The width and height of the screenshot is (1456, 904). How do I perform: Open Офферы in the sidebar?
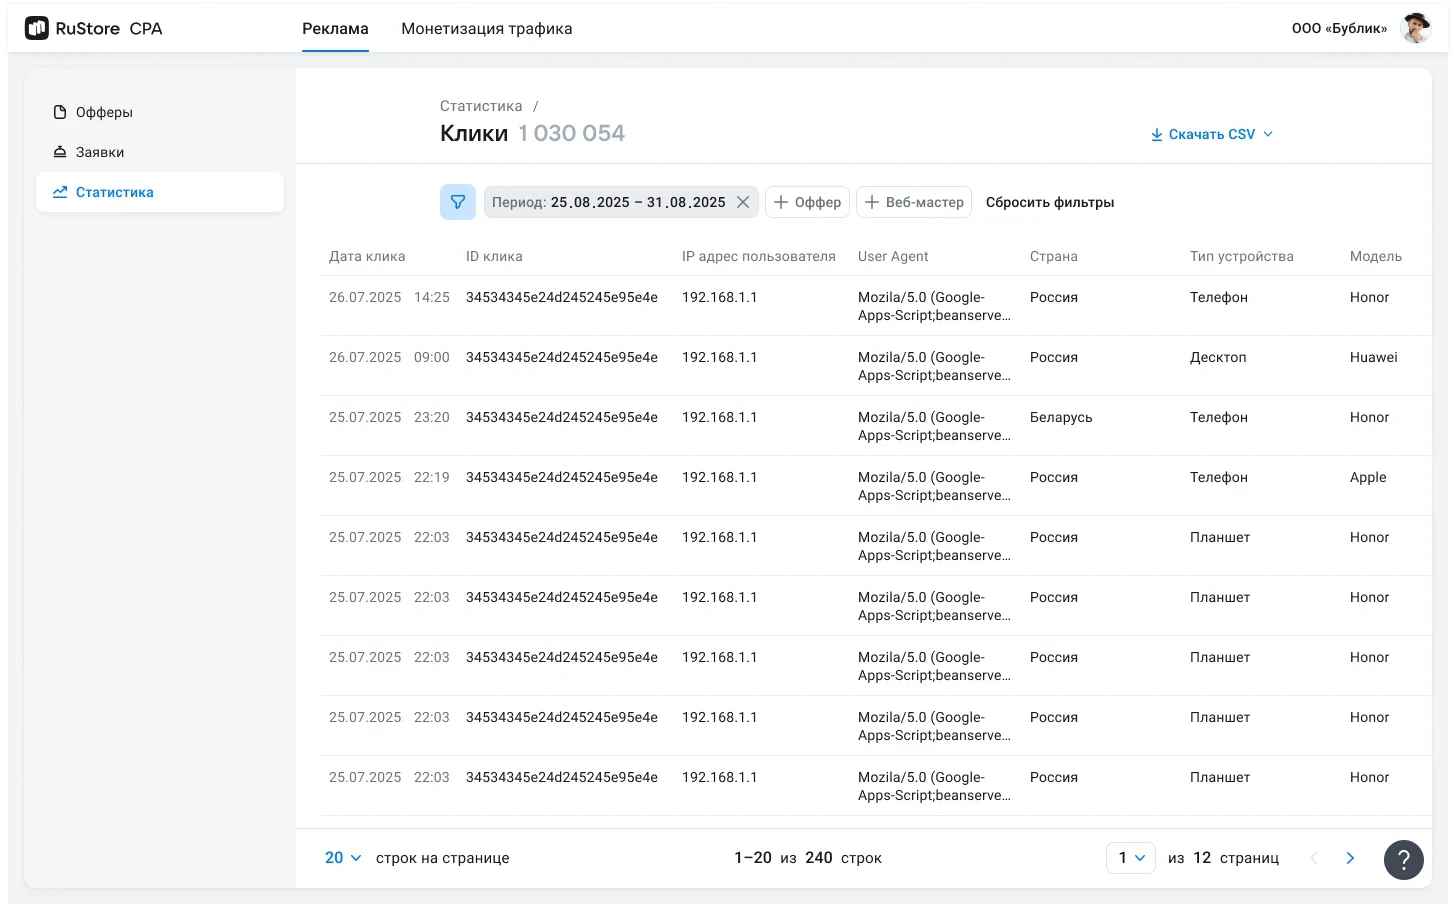click(104, 112)
